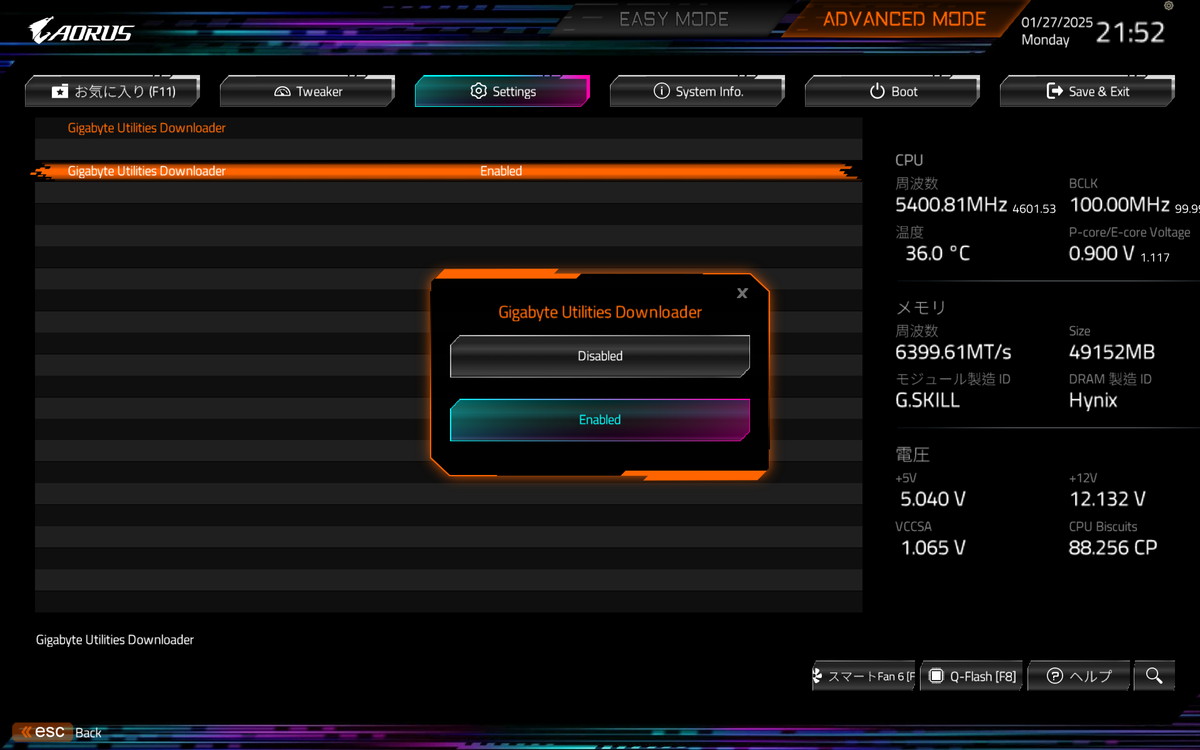Click the BCLK 100.00MHz value

(x=1119, y=205)
